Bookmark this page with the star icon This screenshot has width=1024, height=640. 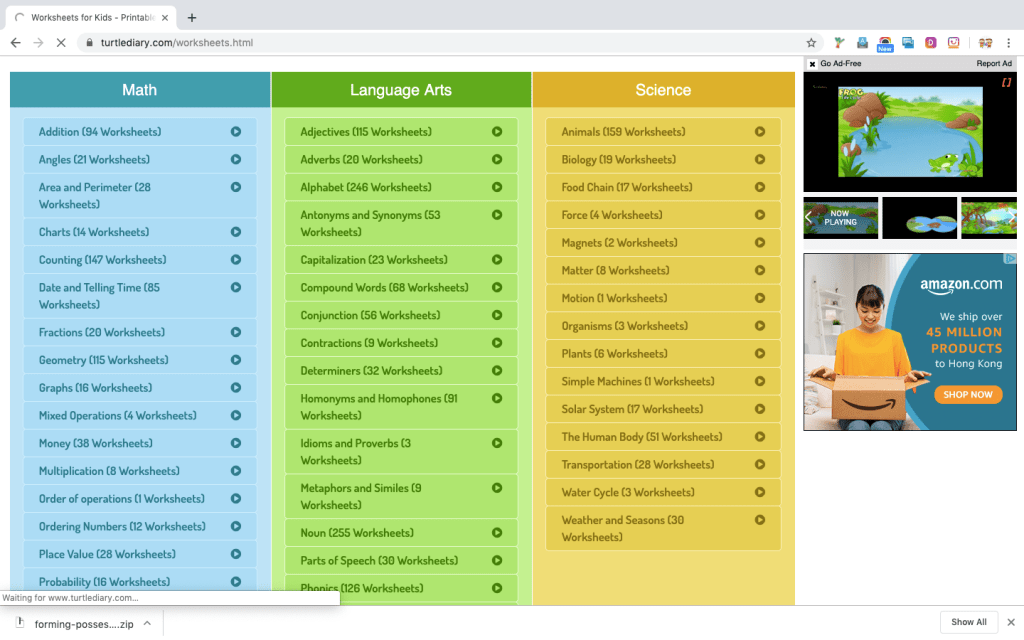point(811,43)
